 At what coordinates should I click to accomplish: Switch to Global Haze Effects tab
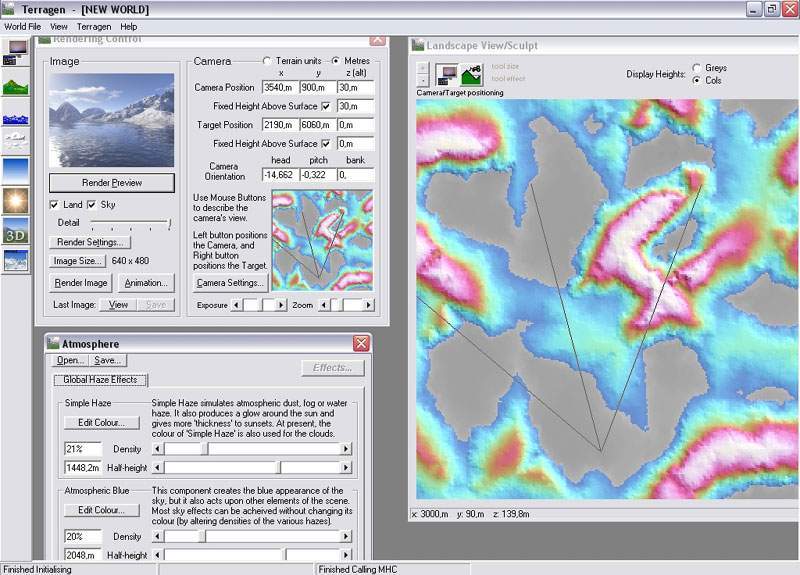click(101, 380)
